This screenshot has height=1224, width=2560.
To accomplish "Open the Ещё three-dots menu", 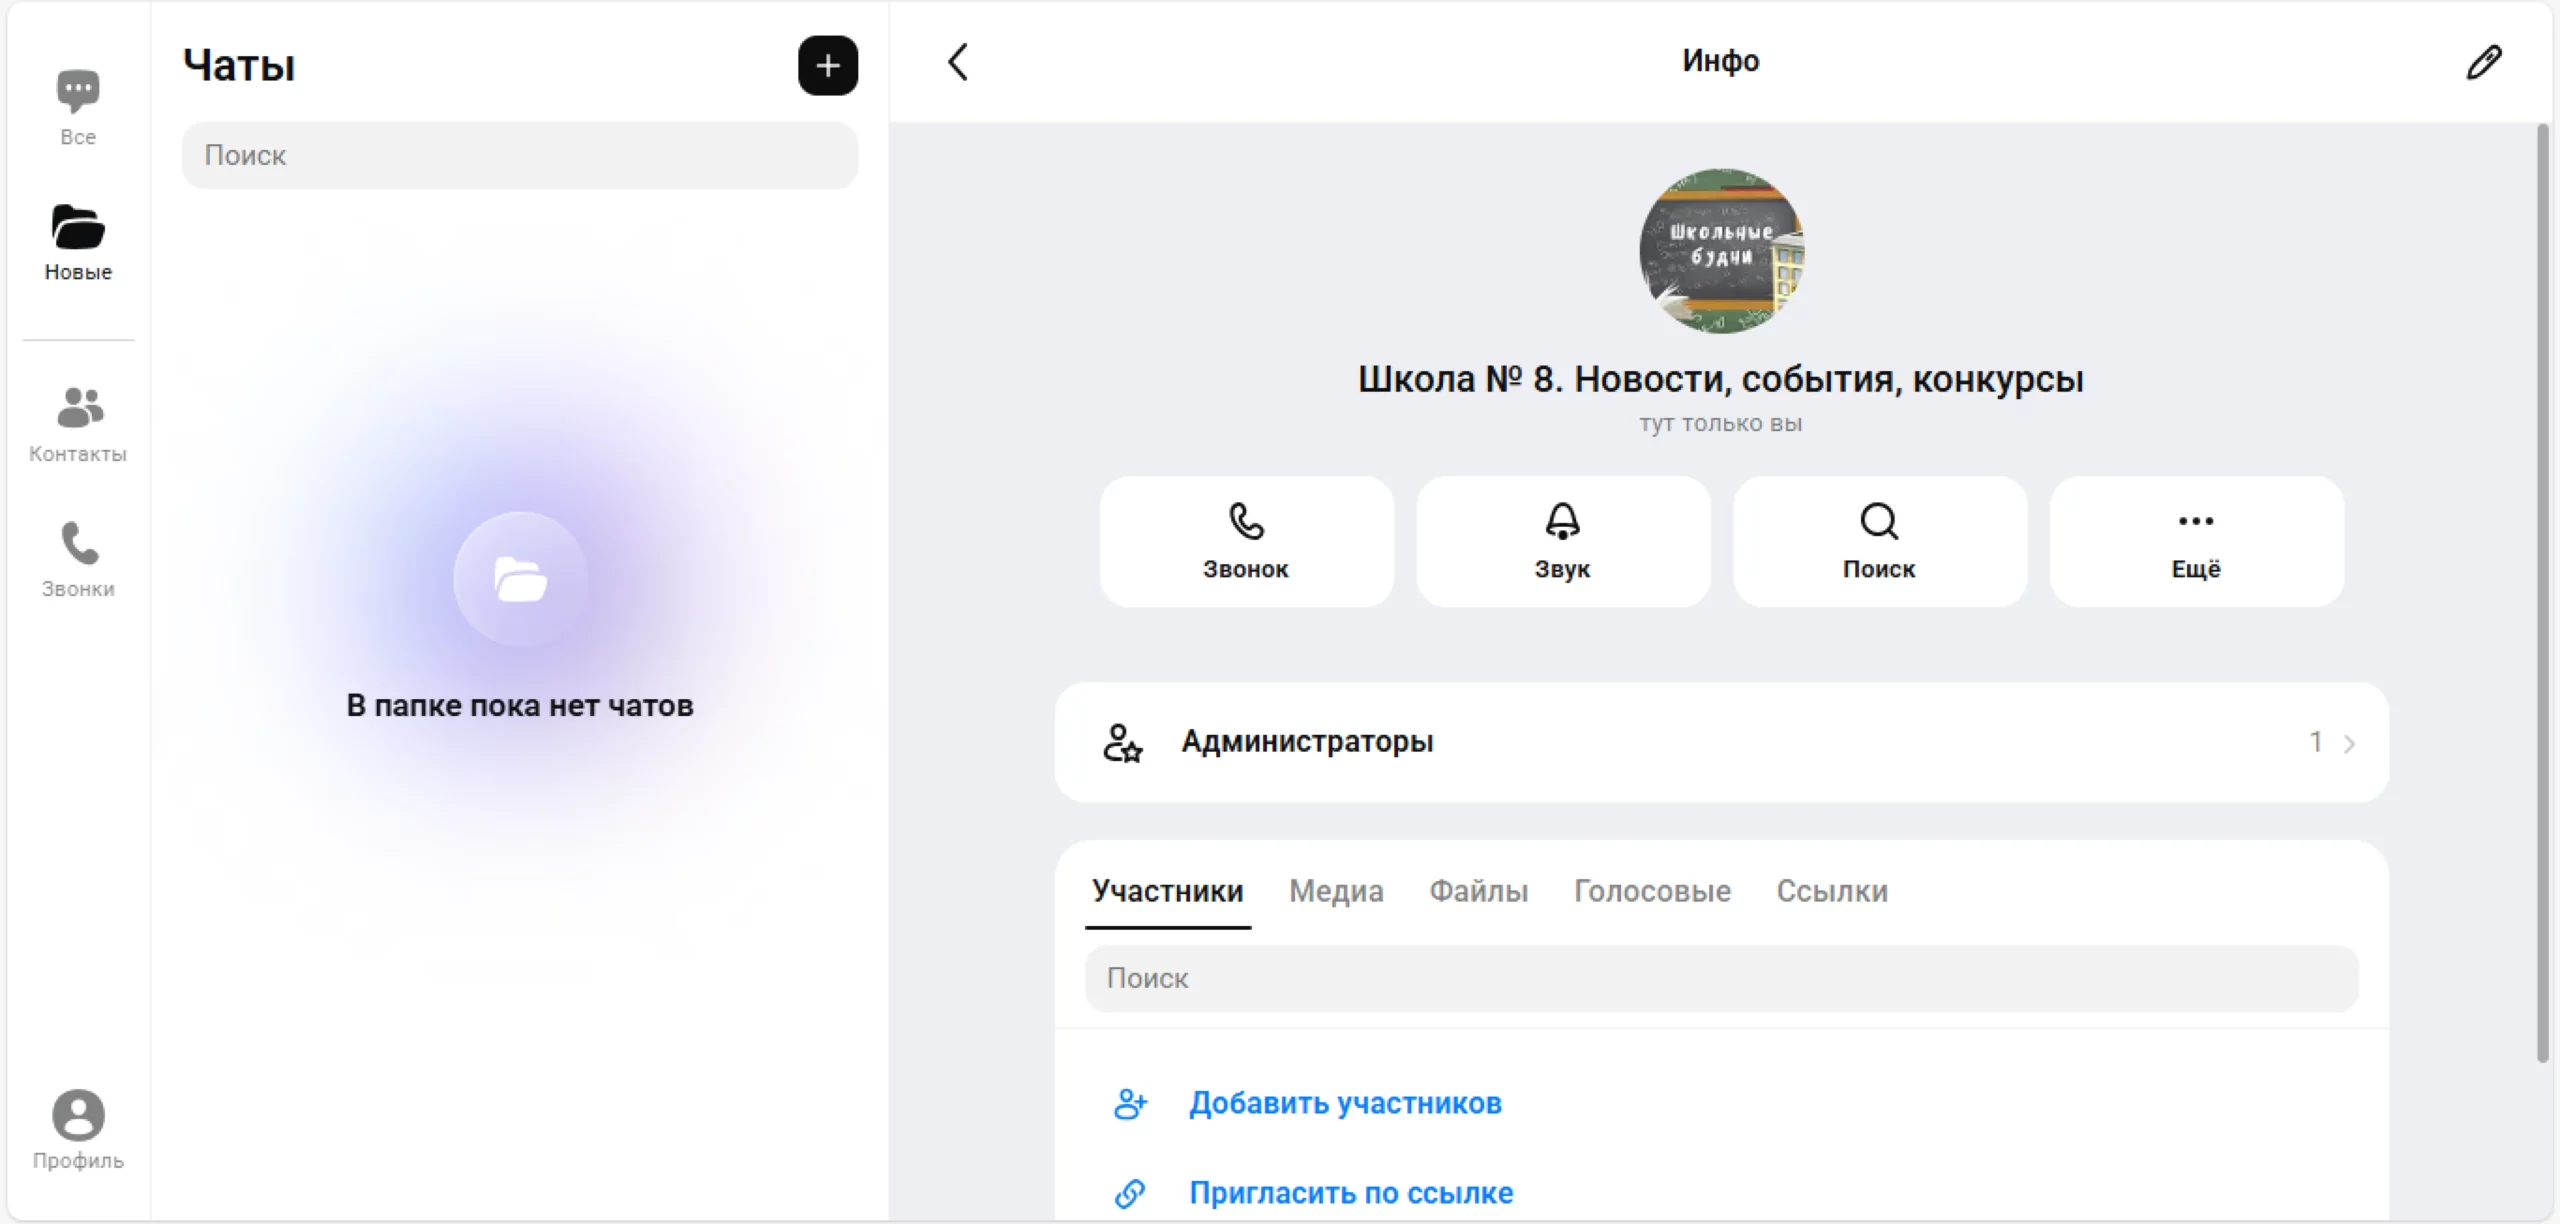I will [x=2196, y=541].
